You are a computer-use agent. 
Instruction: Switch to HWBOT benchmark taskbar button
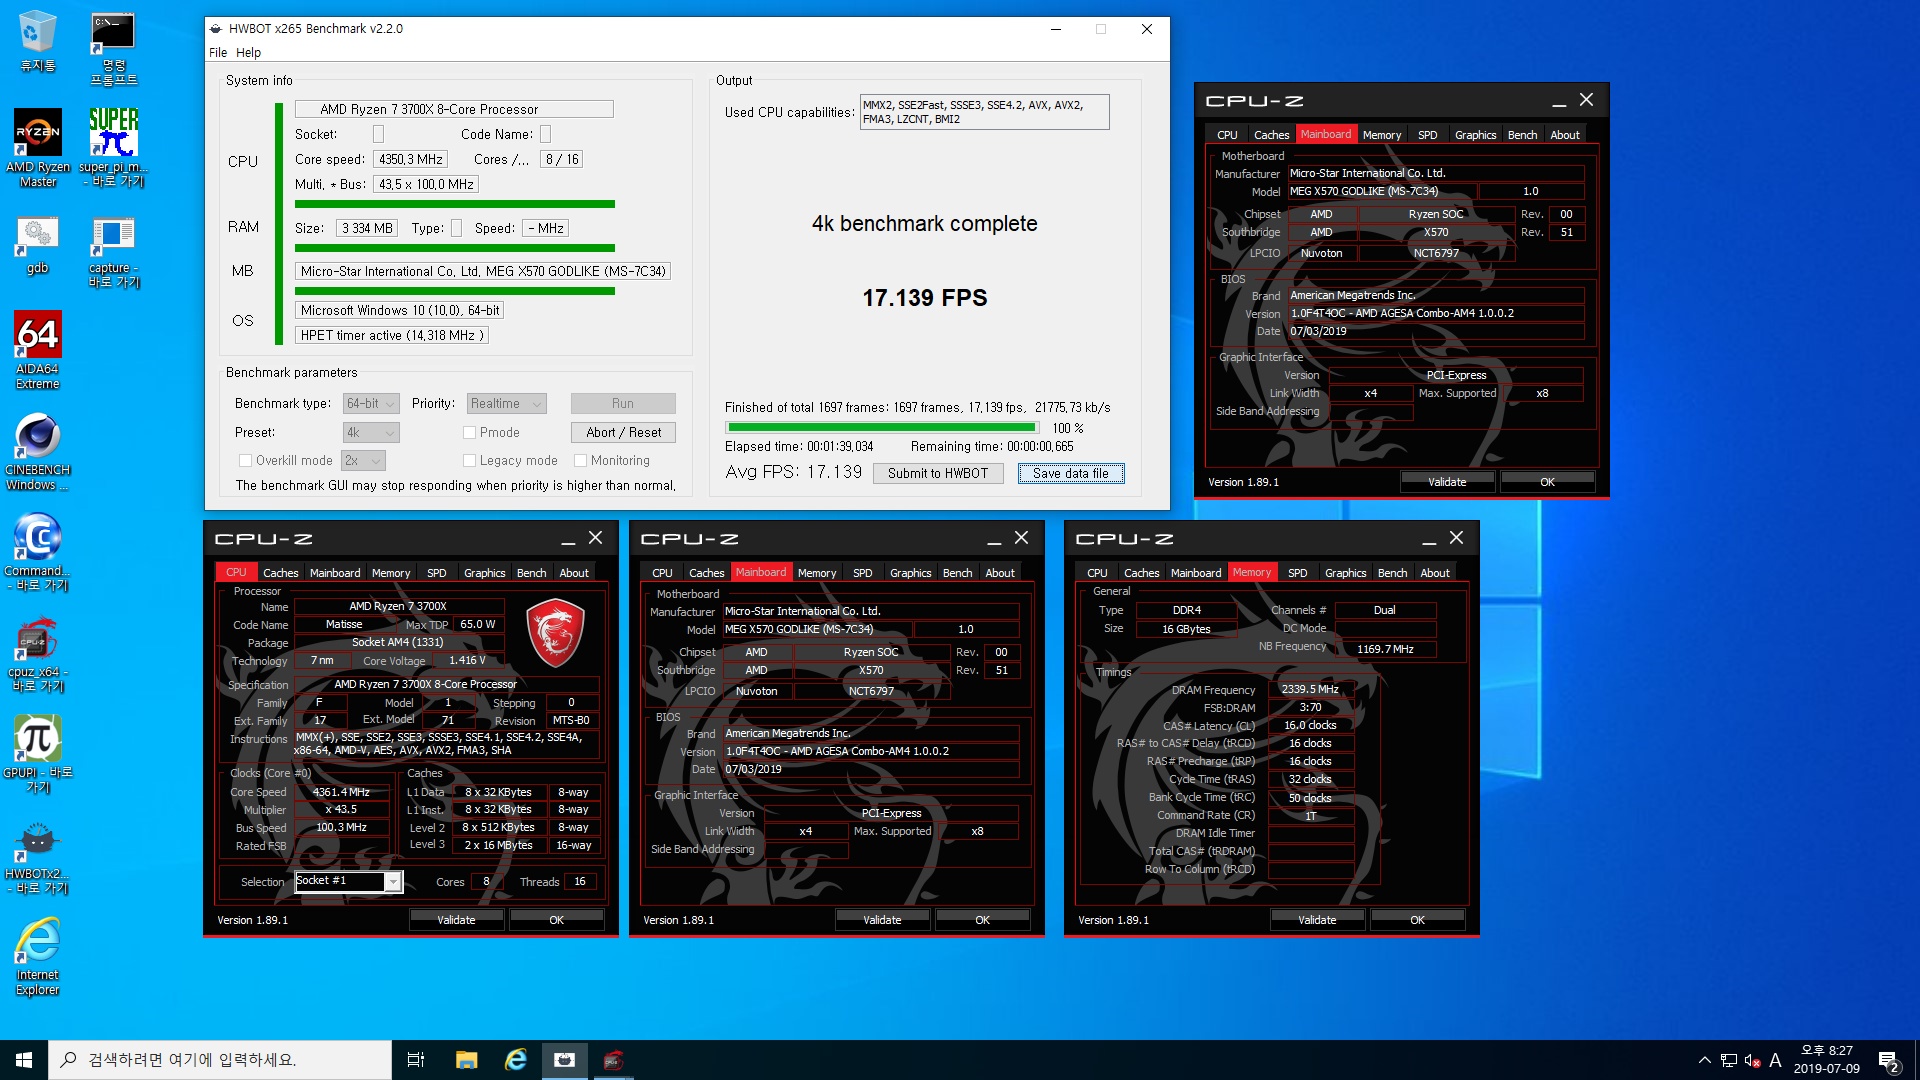[565, 1060]
